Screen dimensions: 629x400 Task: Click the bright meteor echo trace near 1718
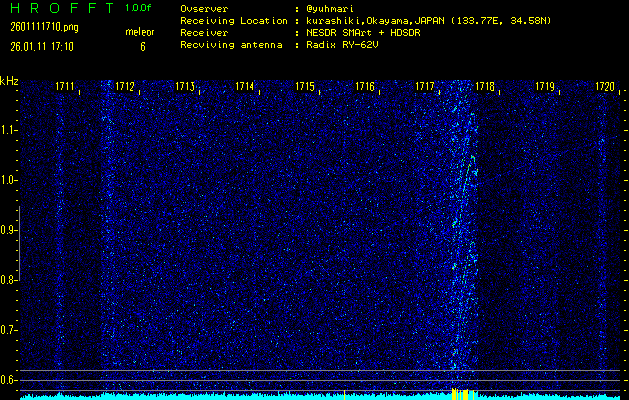point(462,200)
